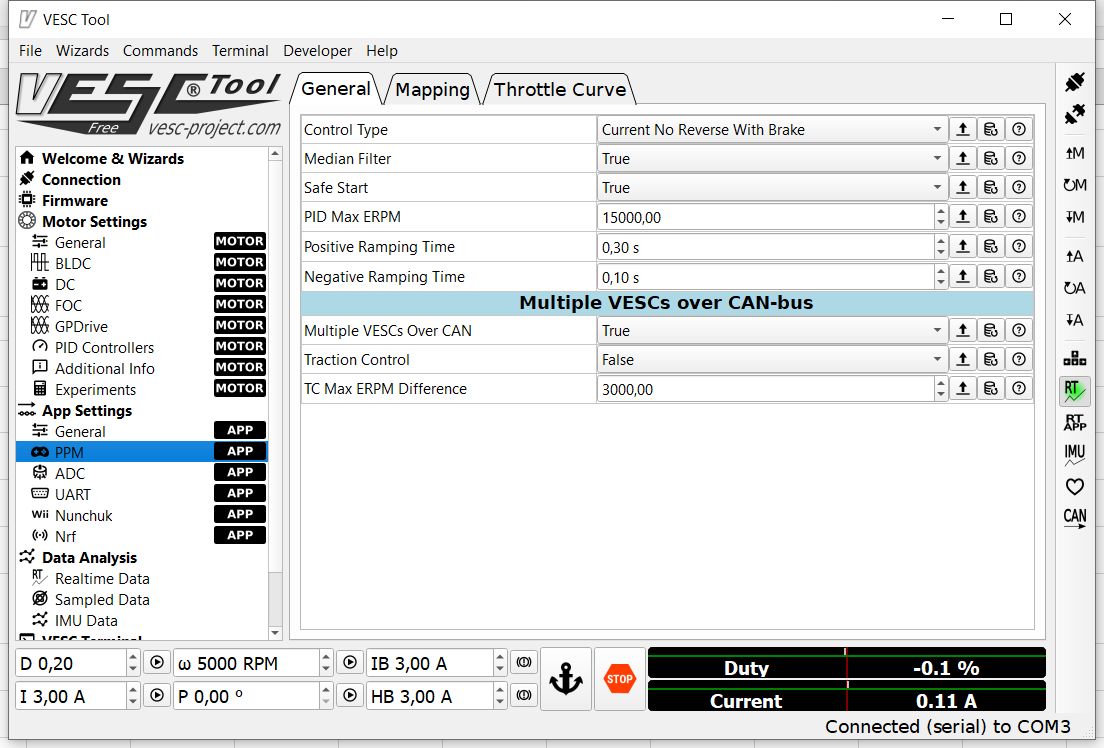
Task: Click read app configuration (↑A) icon
Action: pos(1074,256)
